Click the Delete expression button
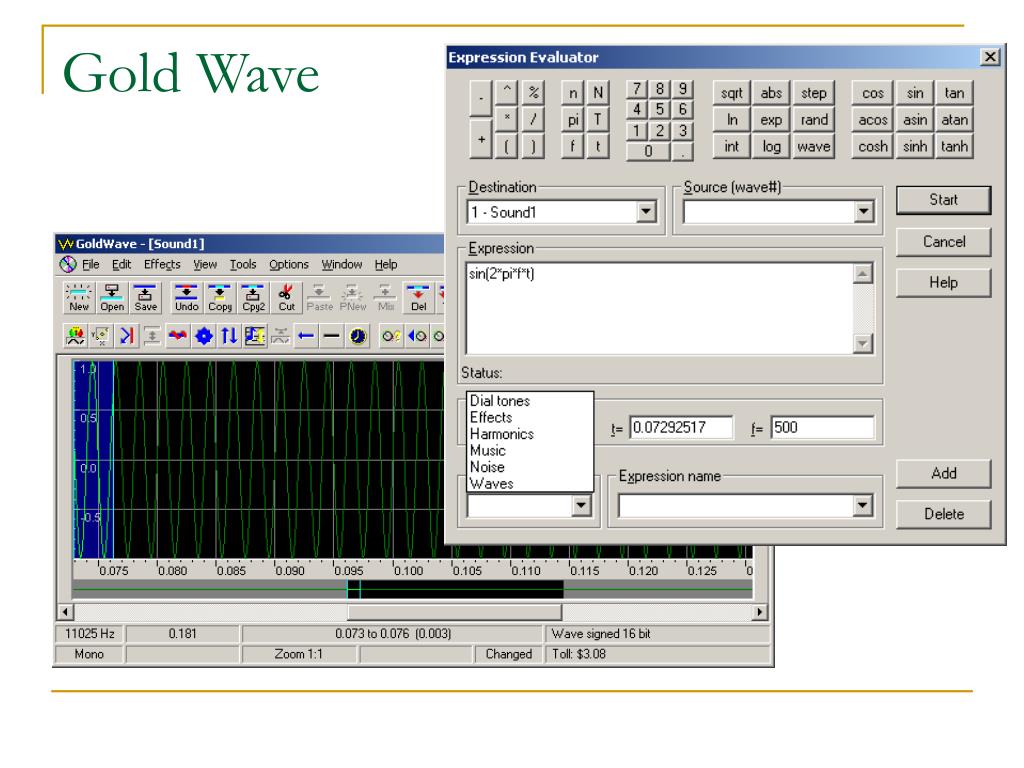This screenshot has height=768, width=1024. [943, 514]
